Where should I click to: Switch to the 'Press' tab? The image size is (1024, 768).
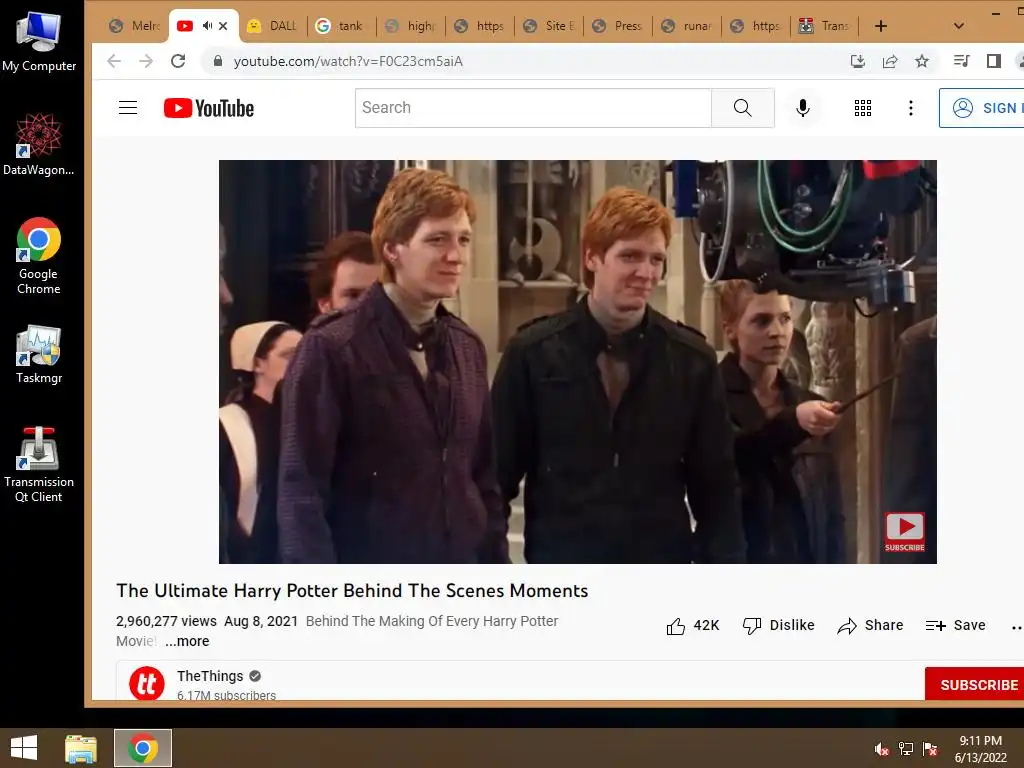pyautogui.click(x=618, y=26)
